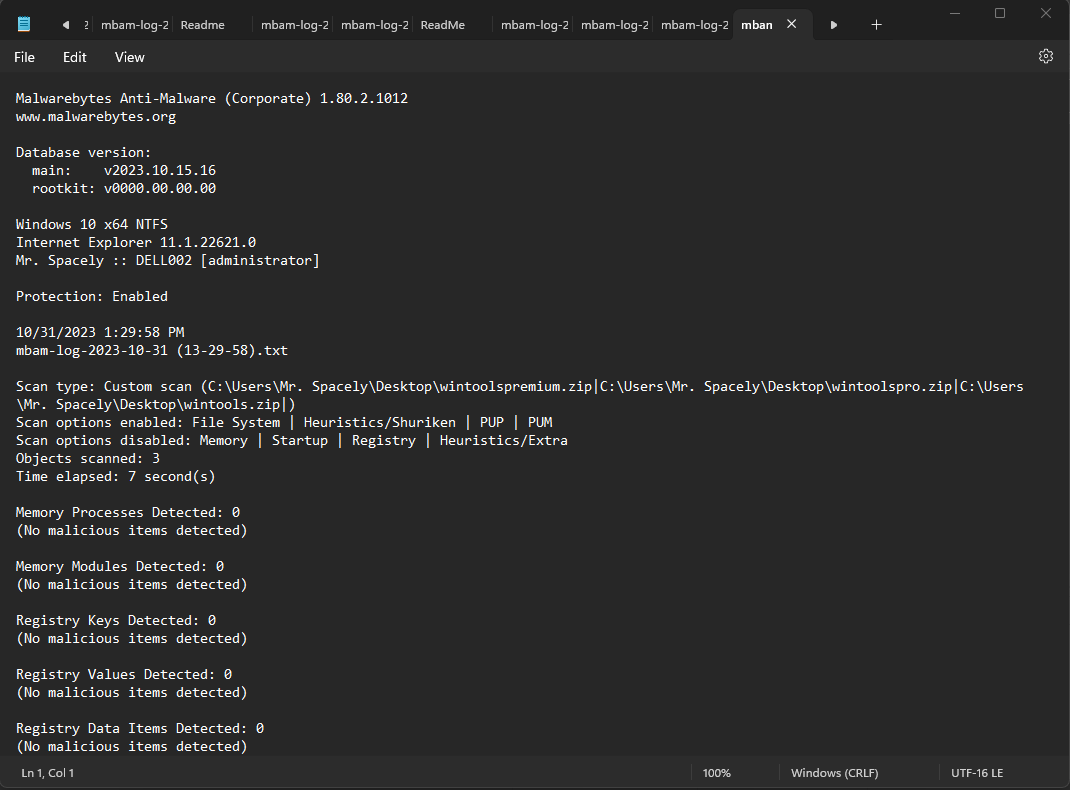
Task: Click the 'rootkit: v0000.00.00.00' line
Action: (124, 188)
